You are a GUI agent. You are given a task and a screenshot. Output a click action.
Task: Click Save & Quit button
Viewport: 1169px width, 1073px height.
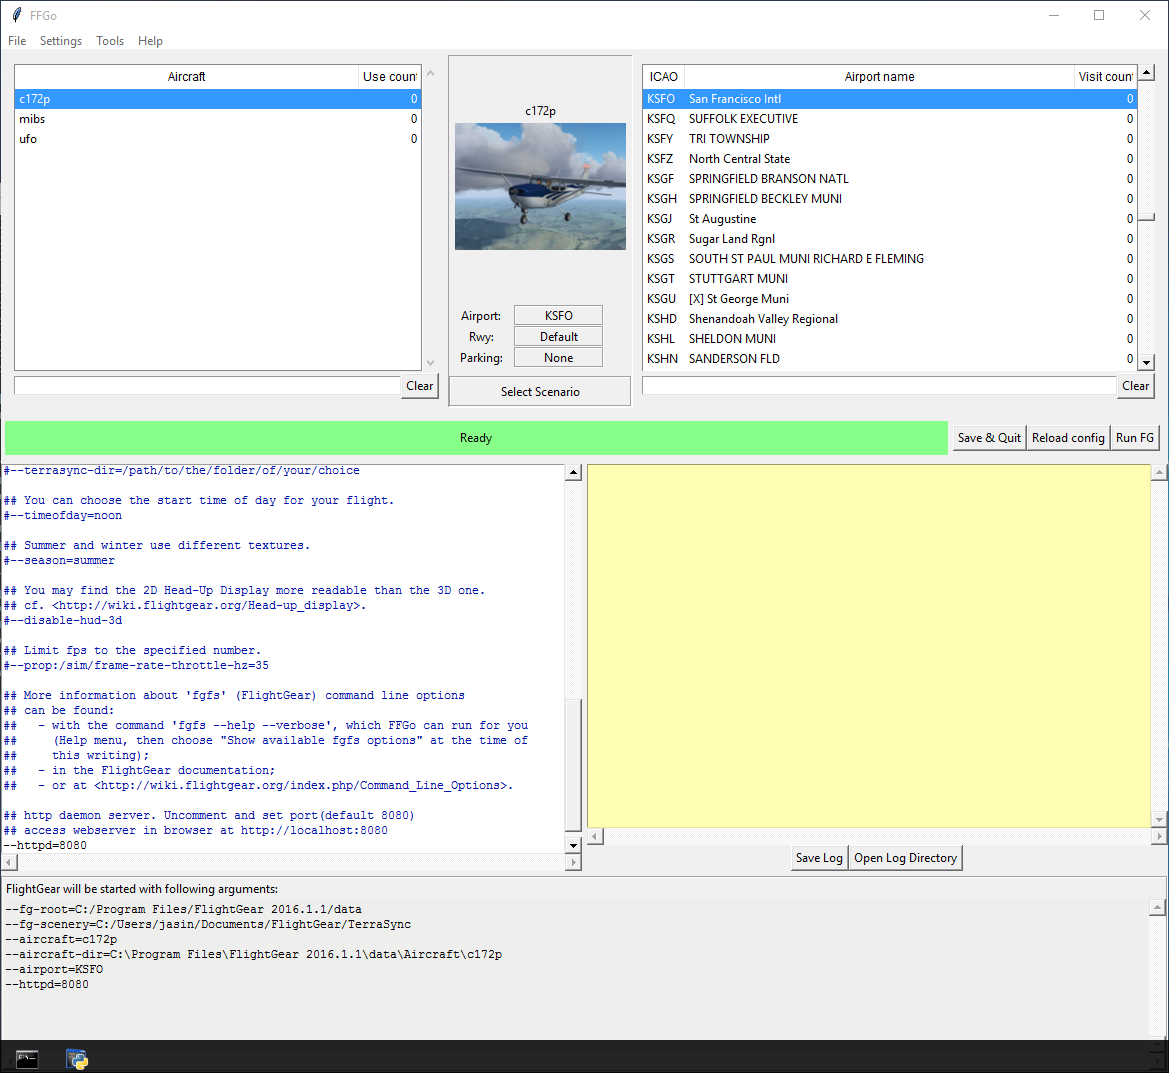(x=989, y=438)
